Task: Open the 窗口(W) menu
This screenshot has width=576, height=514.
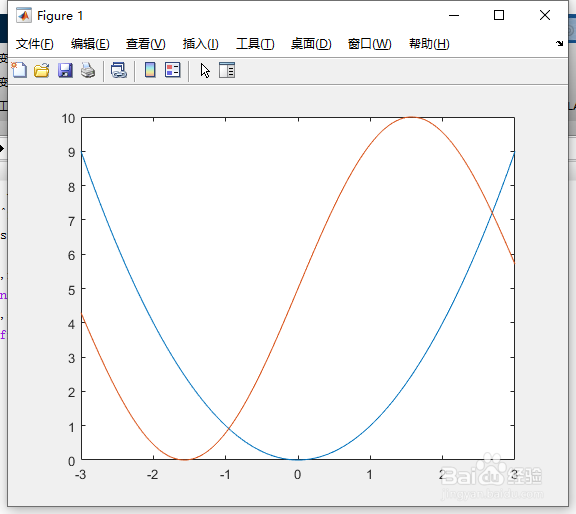Action: tap(370, 44)
